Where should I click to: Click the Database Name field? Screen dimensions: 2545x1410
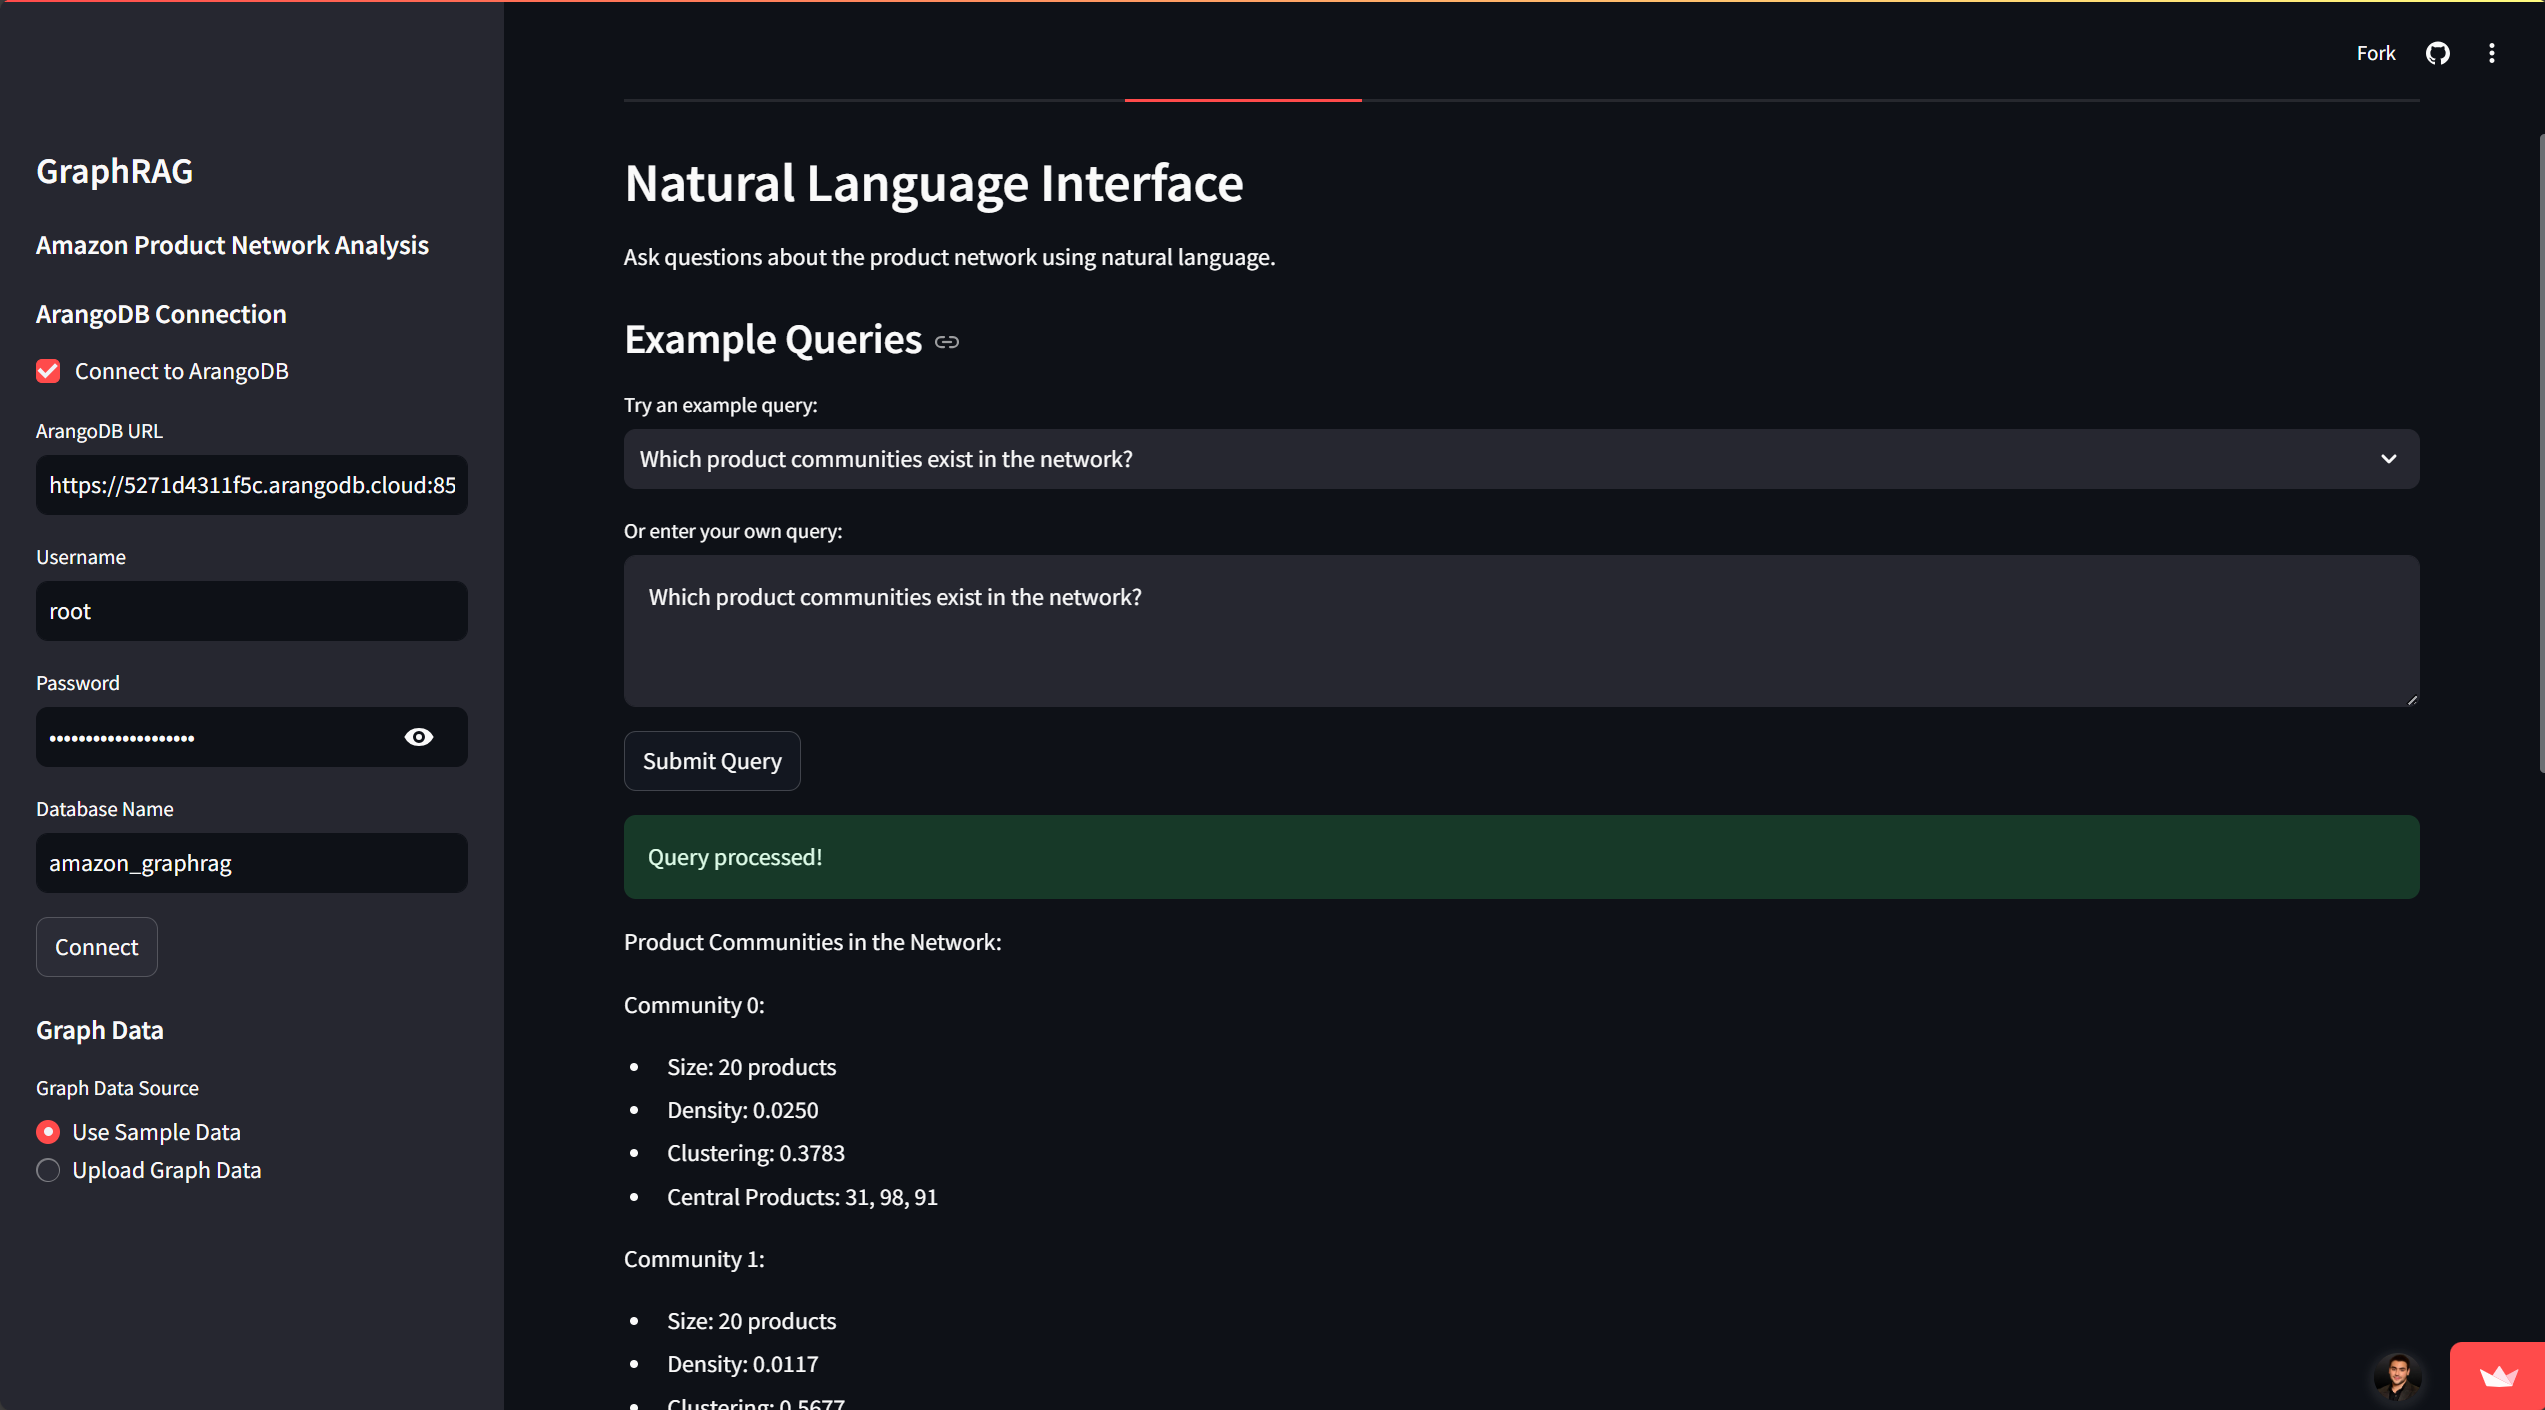coord(252,863)
